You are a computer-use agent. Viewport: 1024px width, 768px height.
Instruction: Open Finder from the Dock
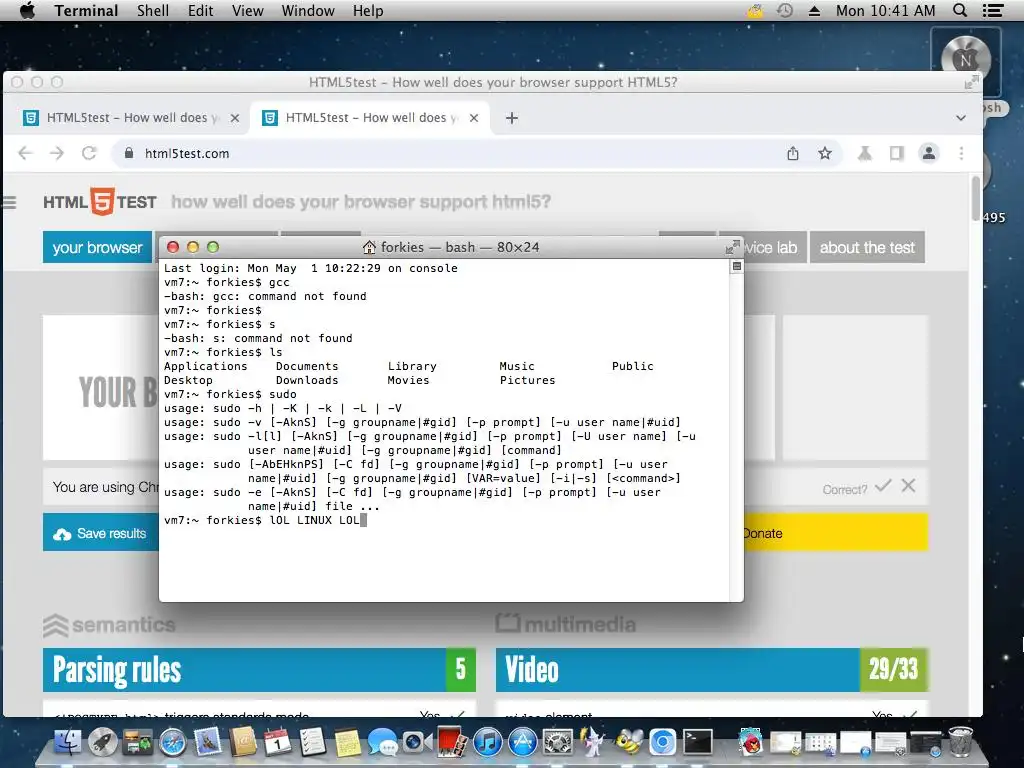tap(67, 742)
